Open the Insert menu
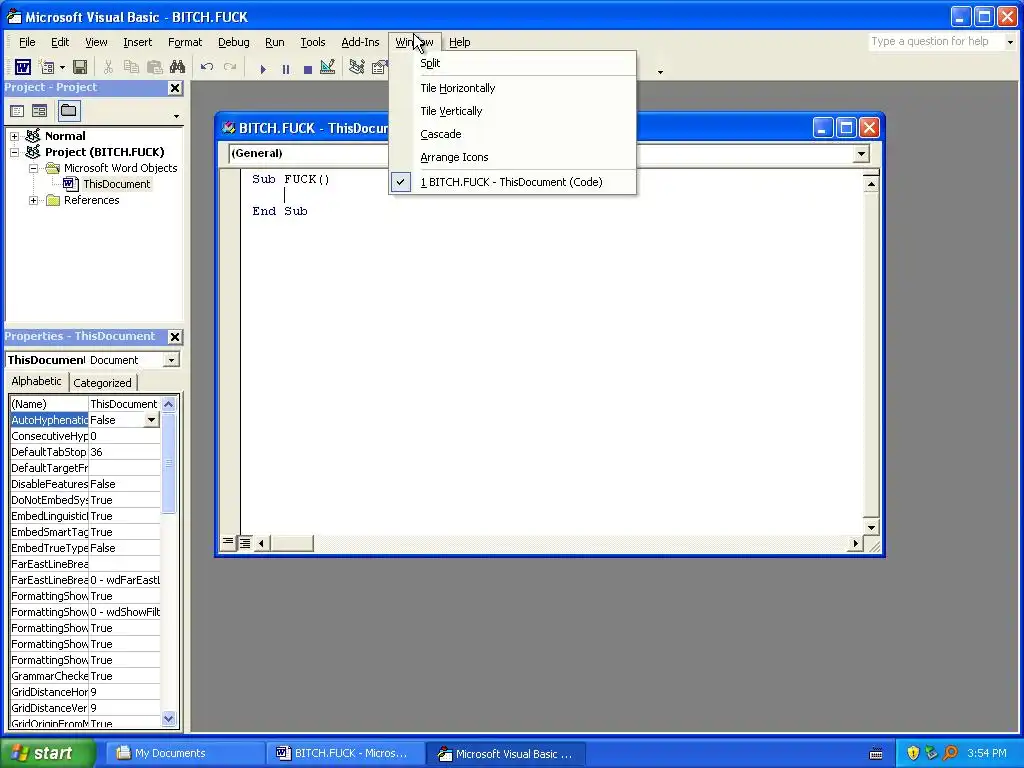This screenshot has width=1024, height=768. click(x=137, y=42)
